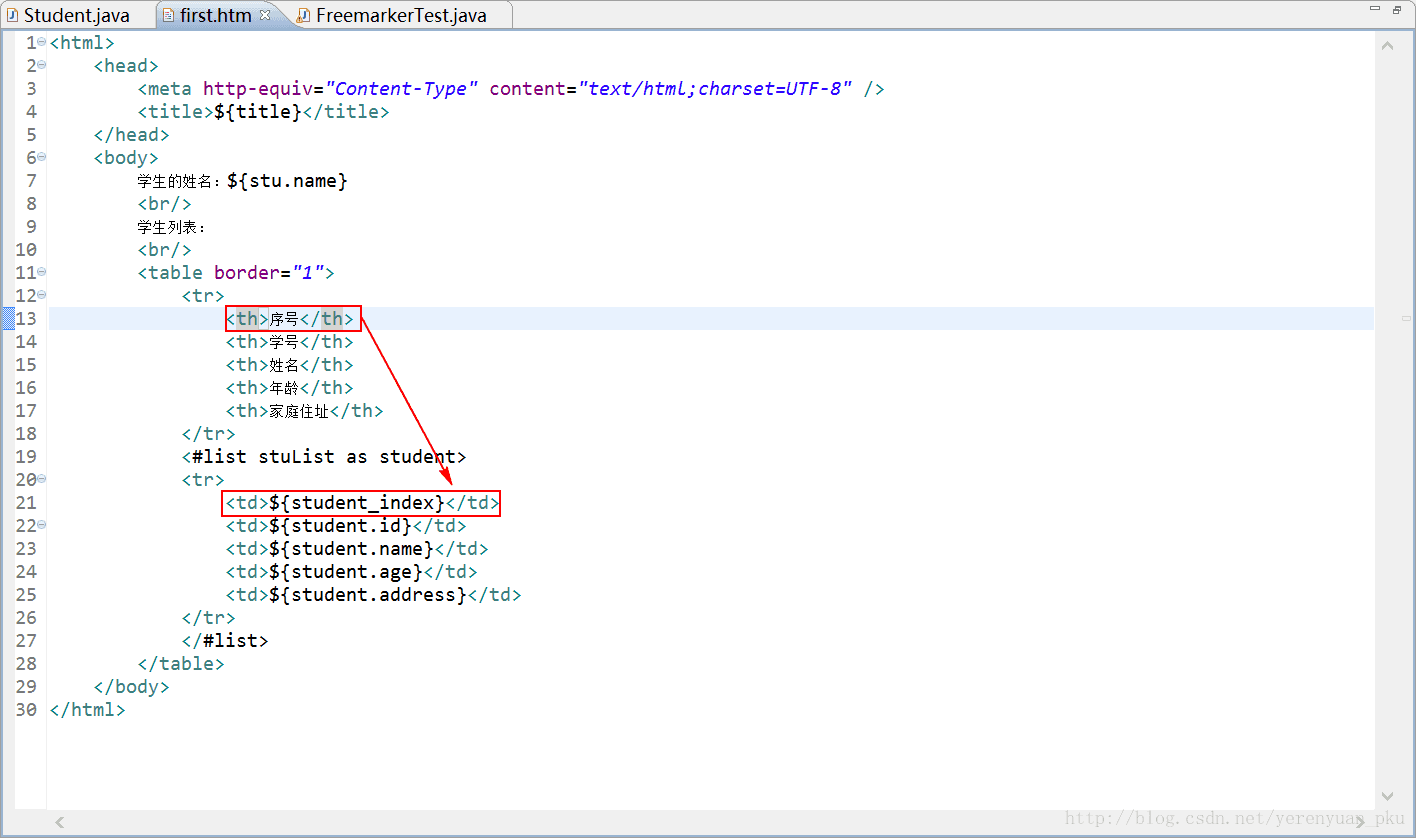Maximize the editor area
Image resolution: width=1416 pixels, height=838 pixels.
1397,9
